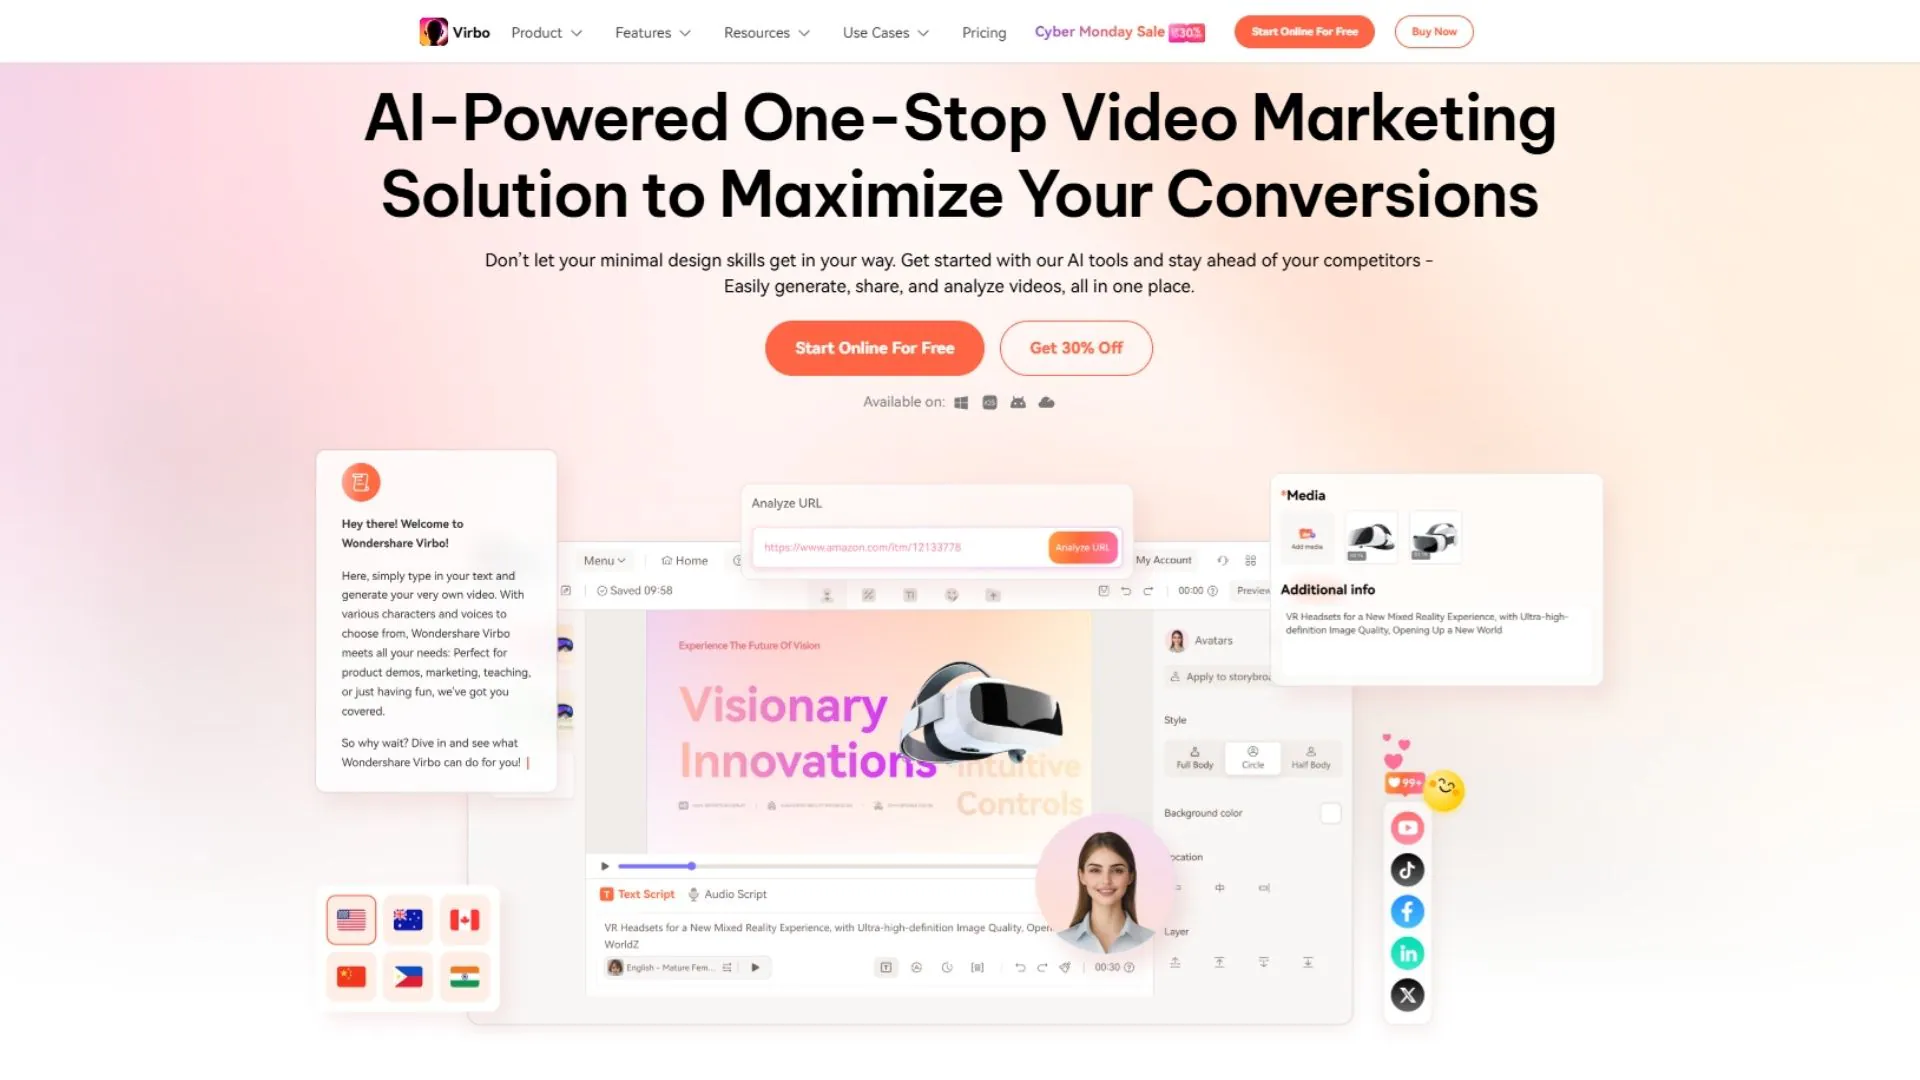Click the Facebook share icon
This screenshot has height=1080, width=1920.
point(1407,910)
